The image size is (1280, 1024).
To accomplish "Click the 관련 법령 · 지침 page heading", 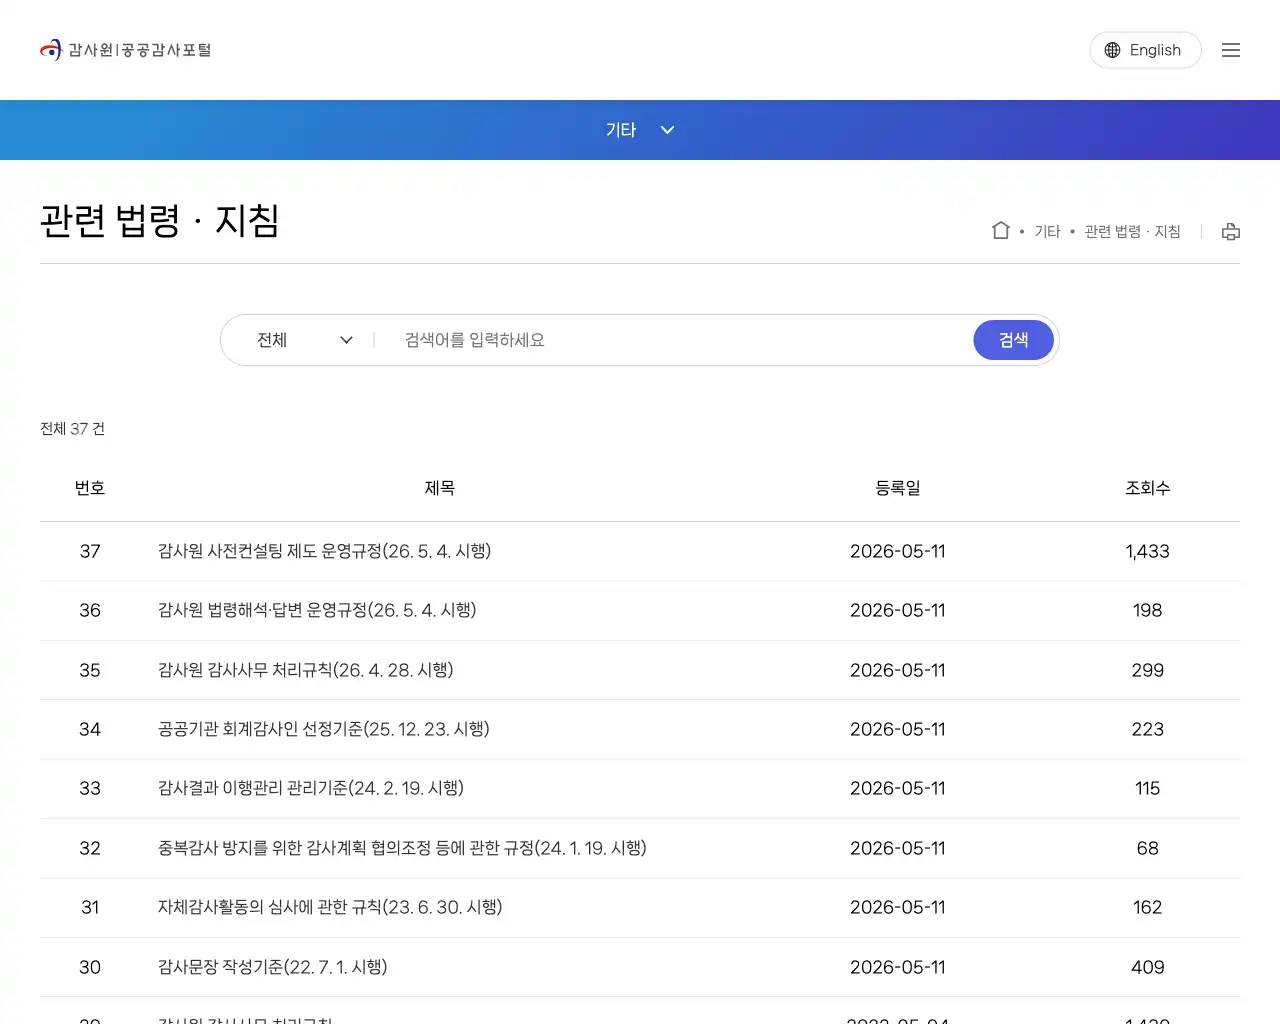I will point(160,221).
